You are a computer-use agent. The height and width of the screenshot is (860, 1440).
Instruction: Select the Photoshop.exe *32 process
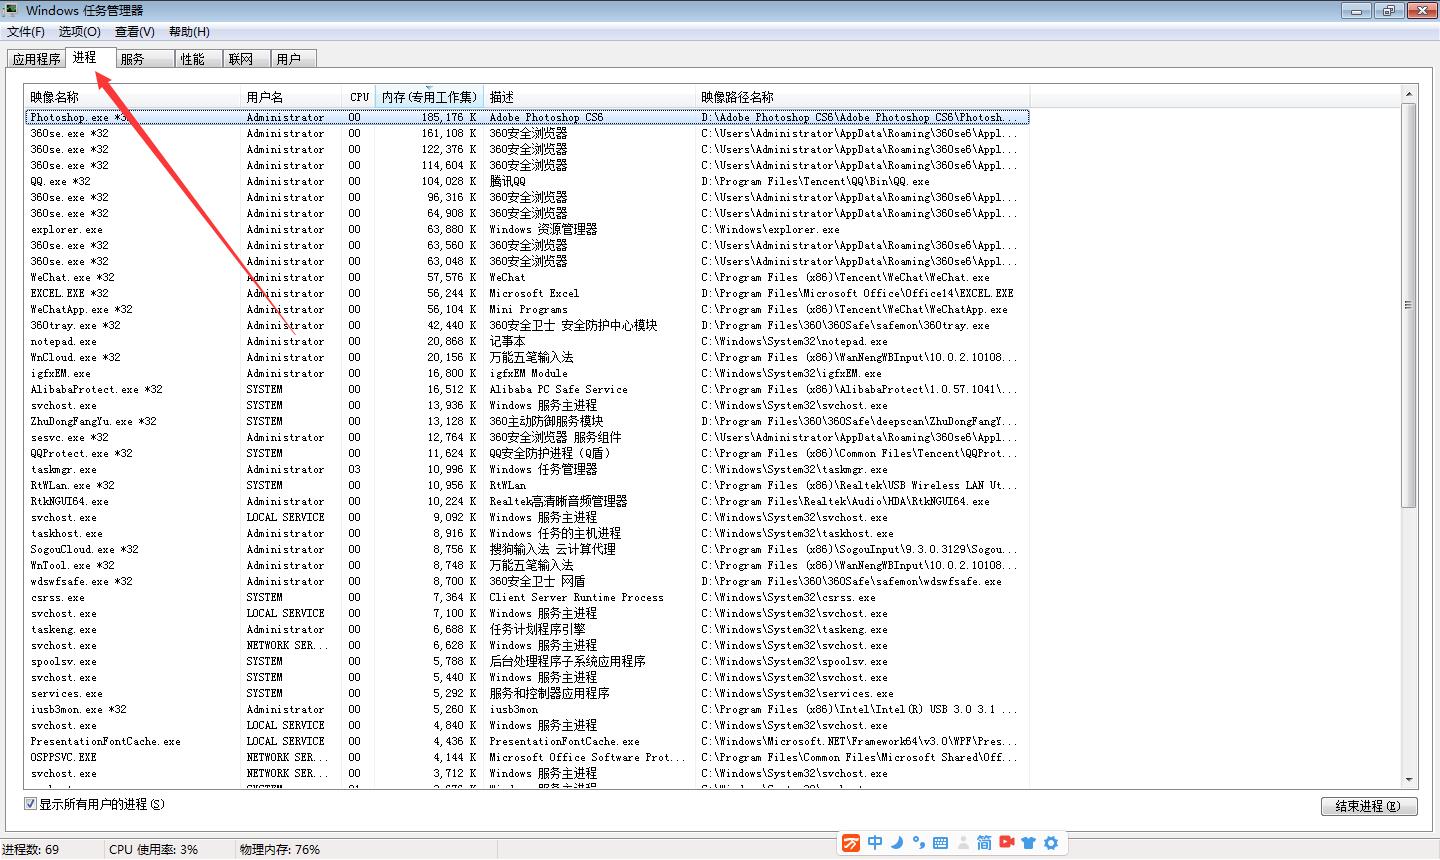527,117
